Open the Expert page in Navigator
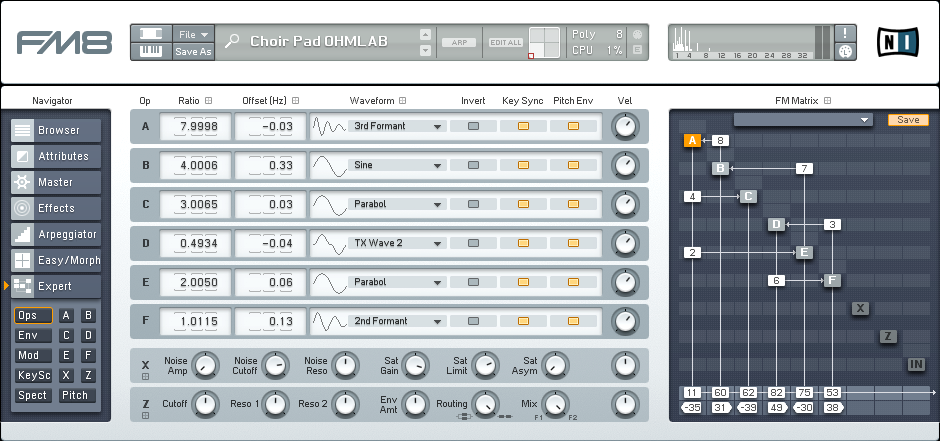This screenshot has width=940, height=441. [x=56, y=286]
